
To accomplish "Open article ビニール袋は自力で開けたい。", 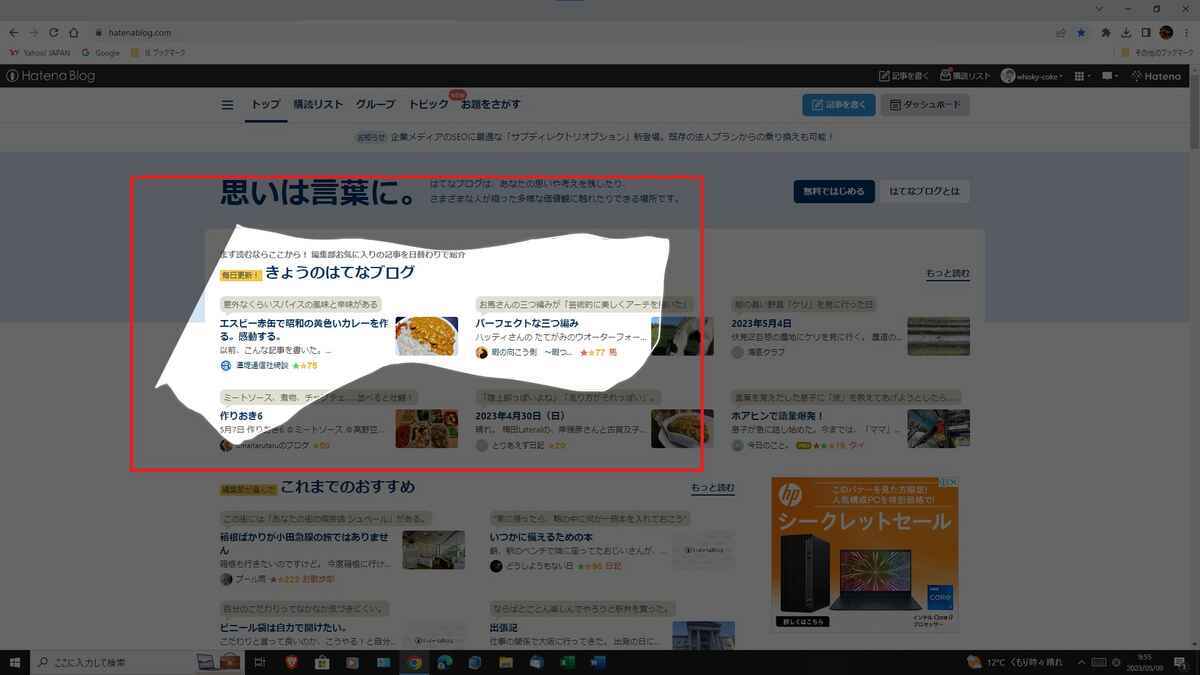I will [x=283, y=628].
